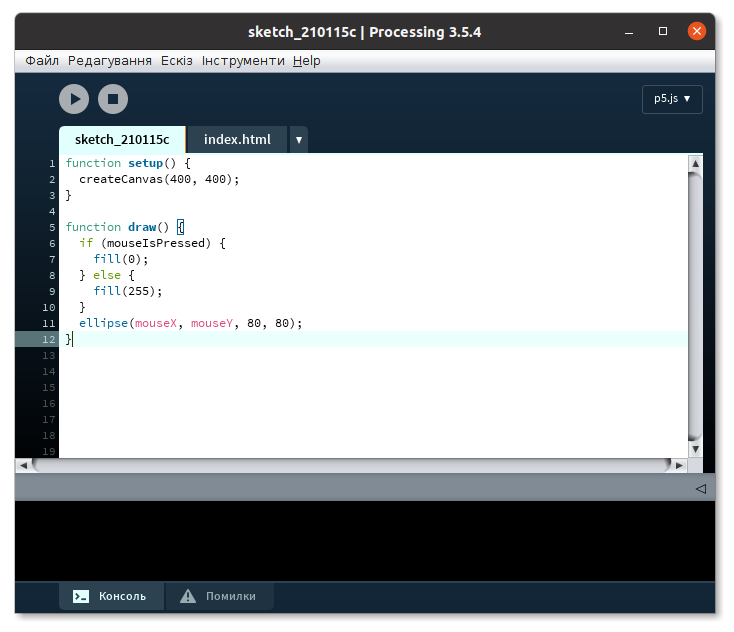The height and width of the screenshot is (632, 734).
Task: Open the tab options arrow menu
Action: [x=299, y=140]
